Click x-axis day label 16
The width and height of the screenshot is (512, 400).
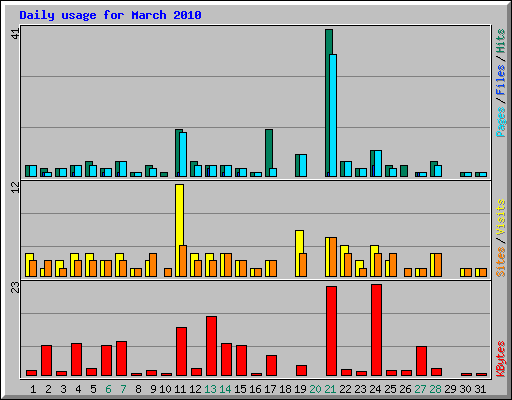pyautogui.click(x=255, y=389)
